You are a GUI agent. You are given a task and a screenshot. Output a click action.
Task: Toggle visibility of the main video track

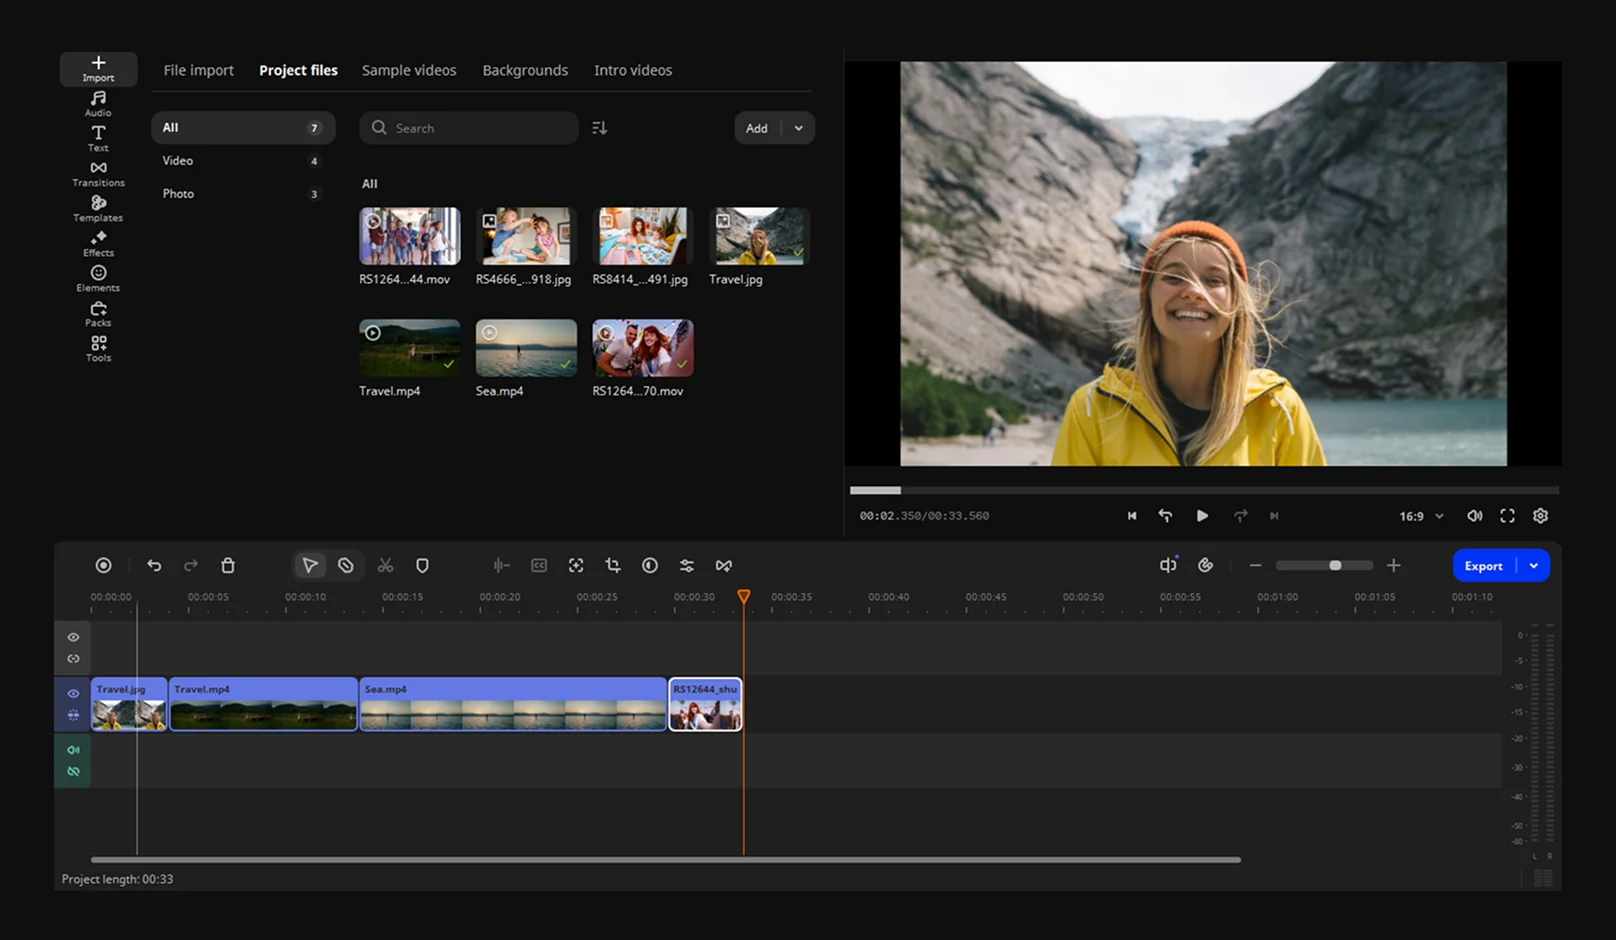click(x=73, y=693)
